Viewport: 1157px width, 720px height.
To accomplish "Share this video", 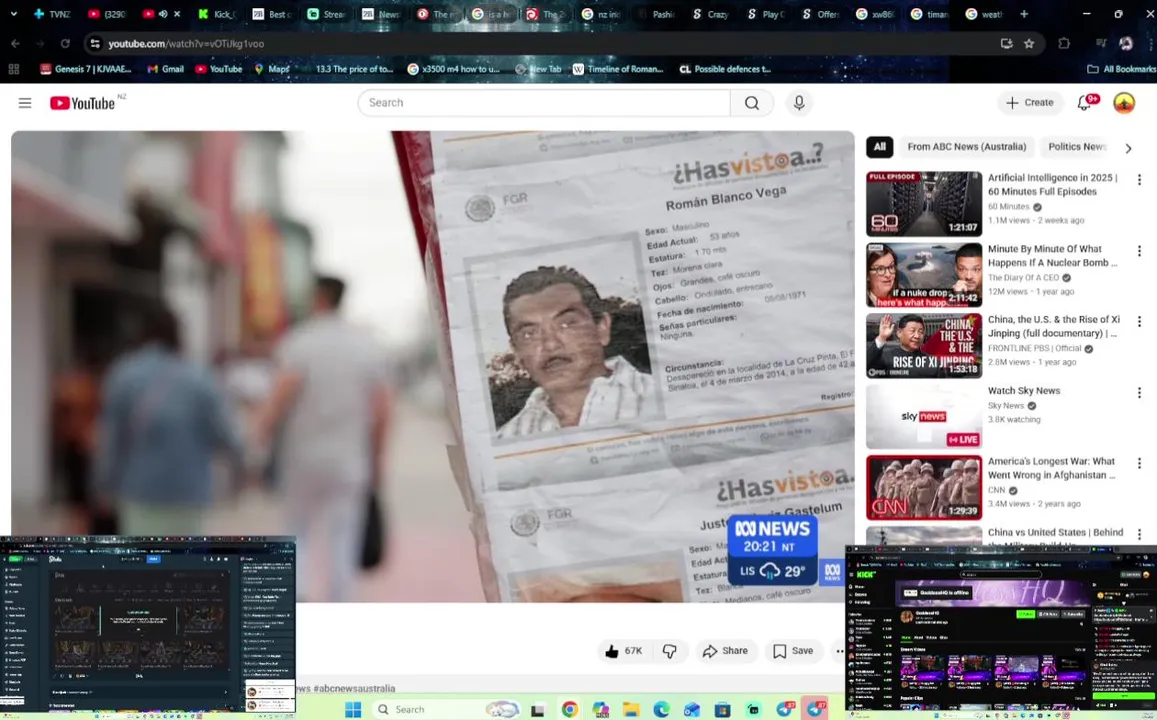I will [x=725, y=651].
